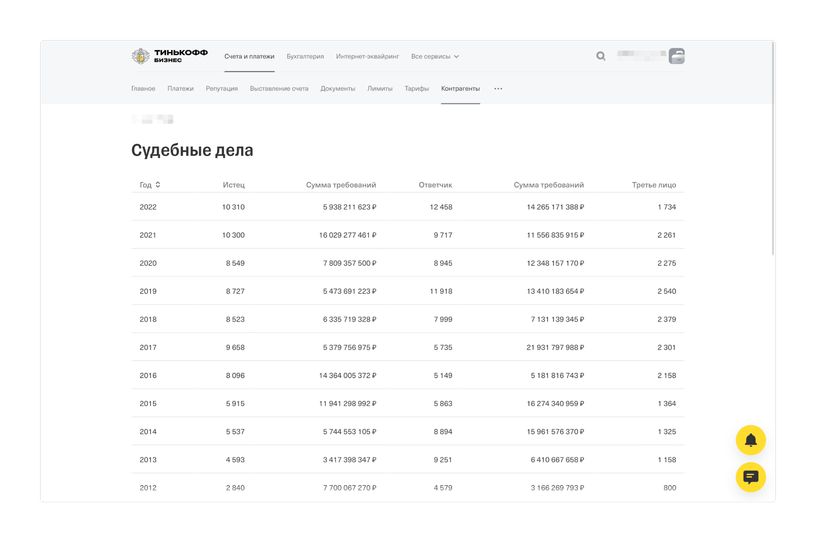Click the Судебные дела heading
The width and height of the screenshot is (816, 543).
click(192, 150)
